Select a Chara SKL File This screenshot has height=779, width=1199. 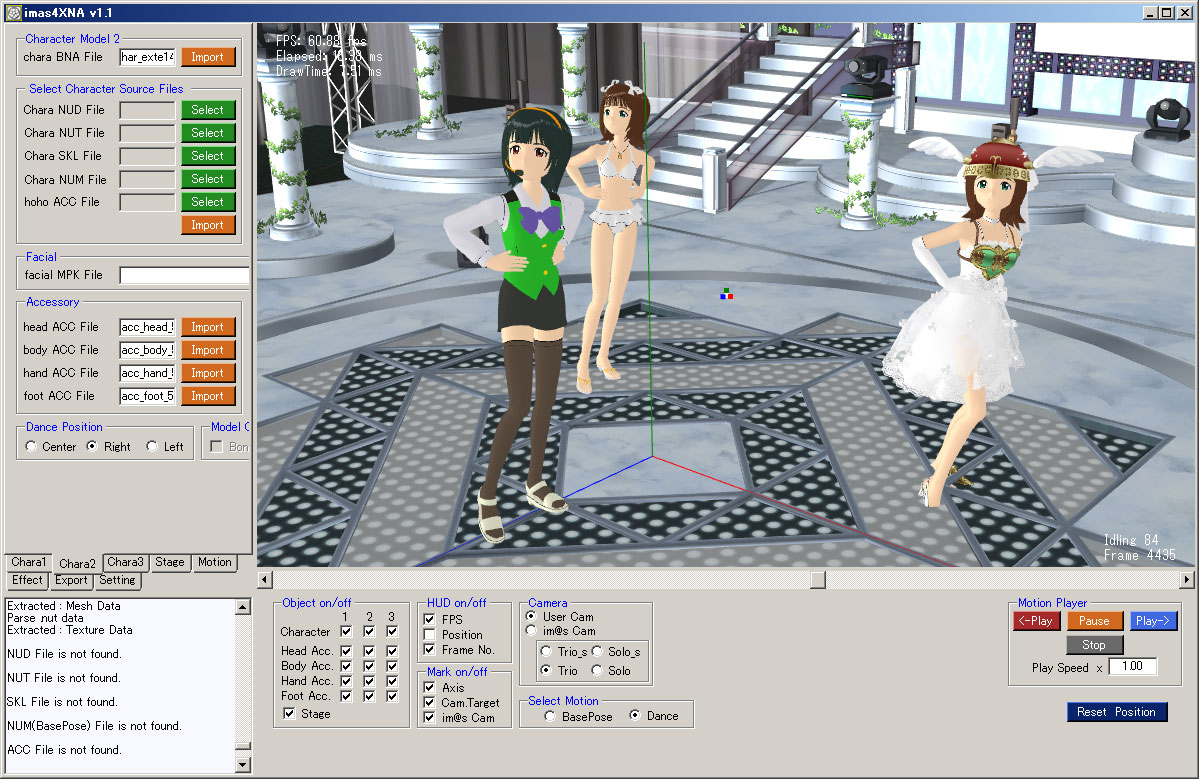pos(208,156)
